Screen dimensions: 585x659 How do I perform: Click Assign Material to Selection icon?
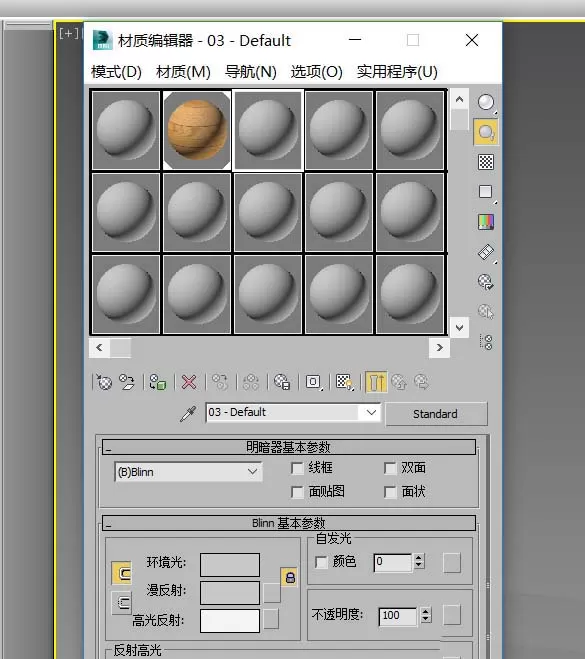point(158,382)
